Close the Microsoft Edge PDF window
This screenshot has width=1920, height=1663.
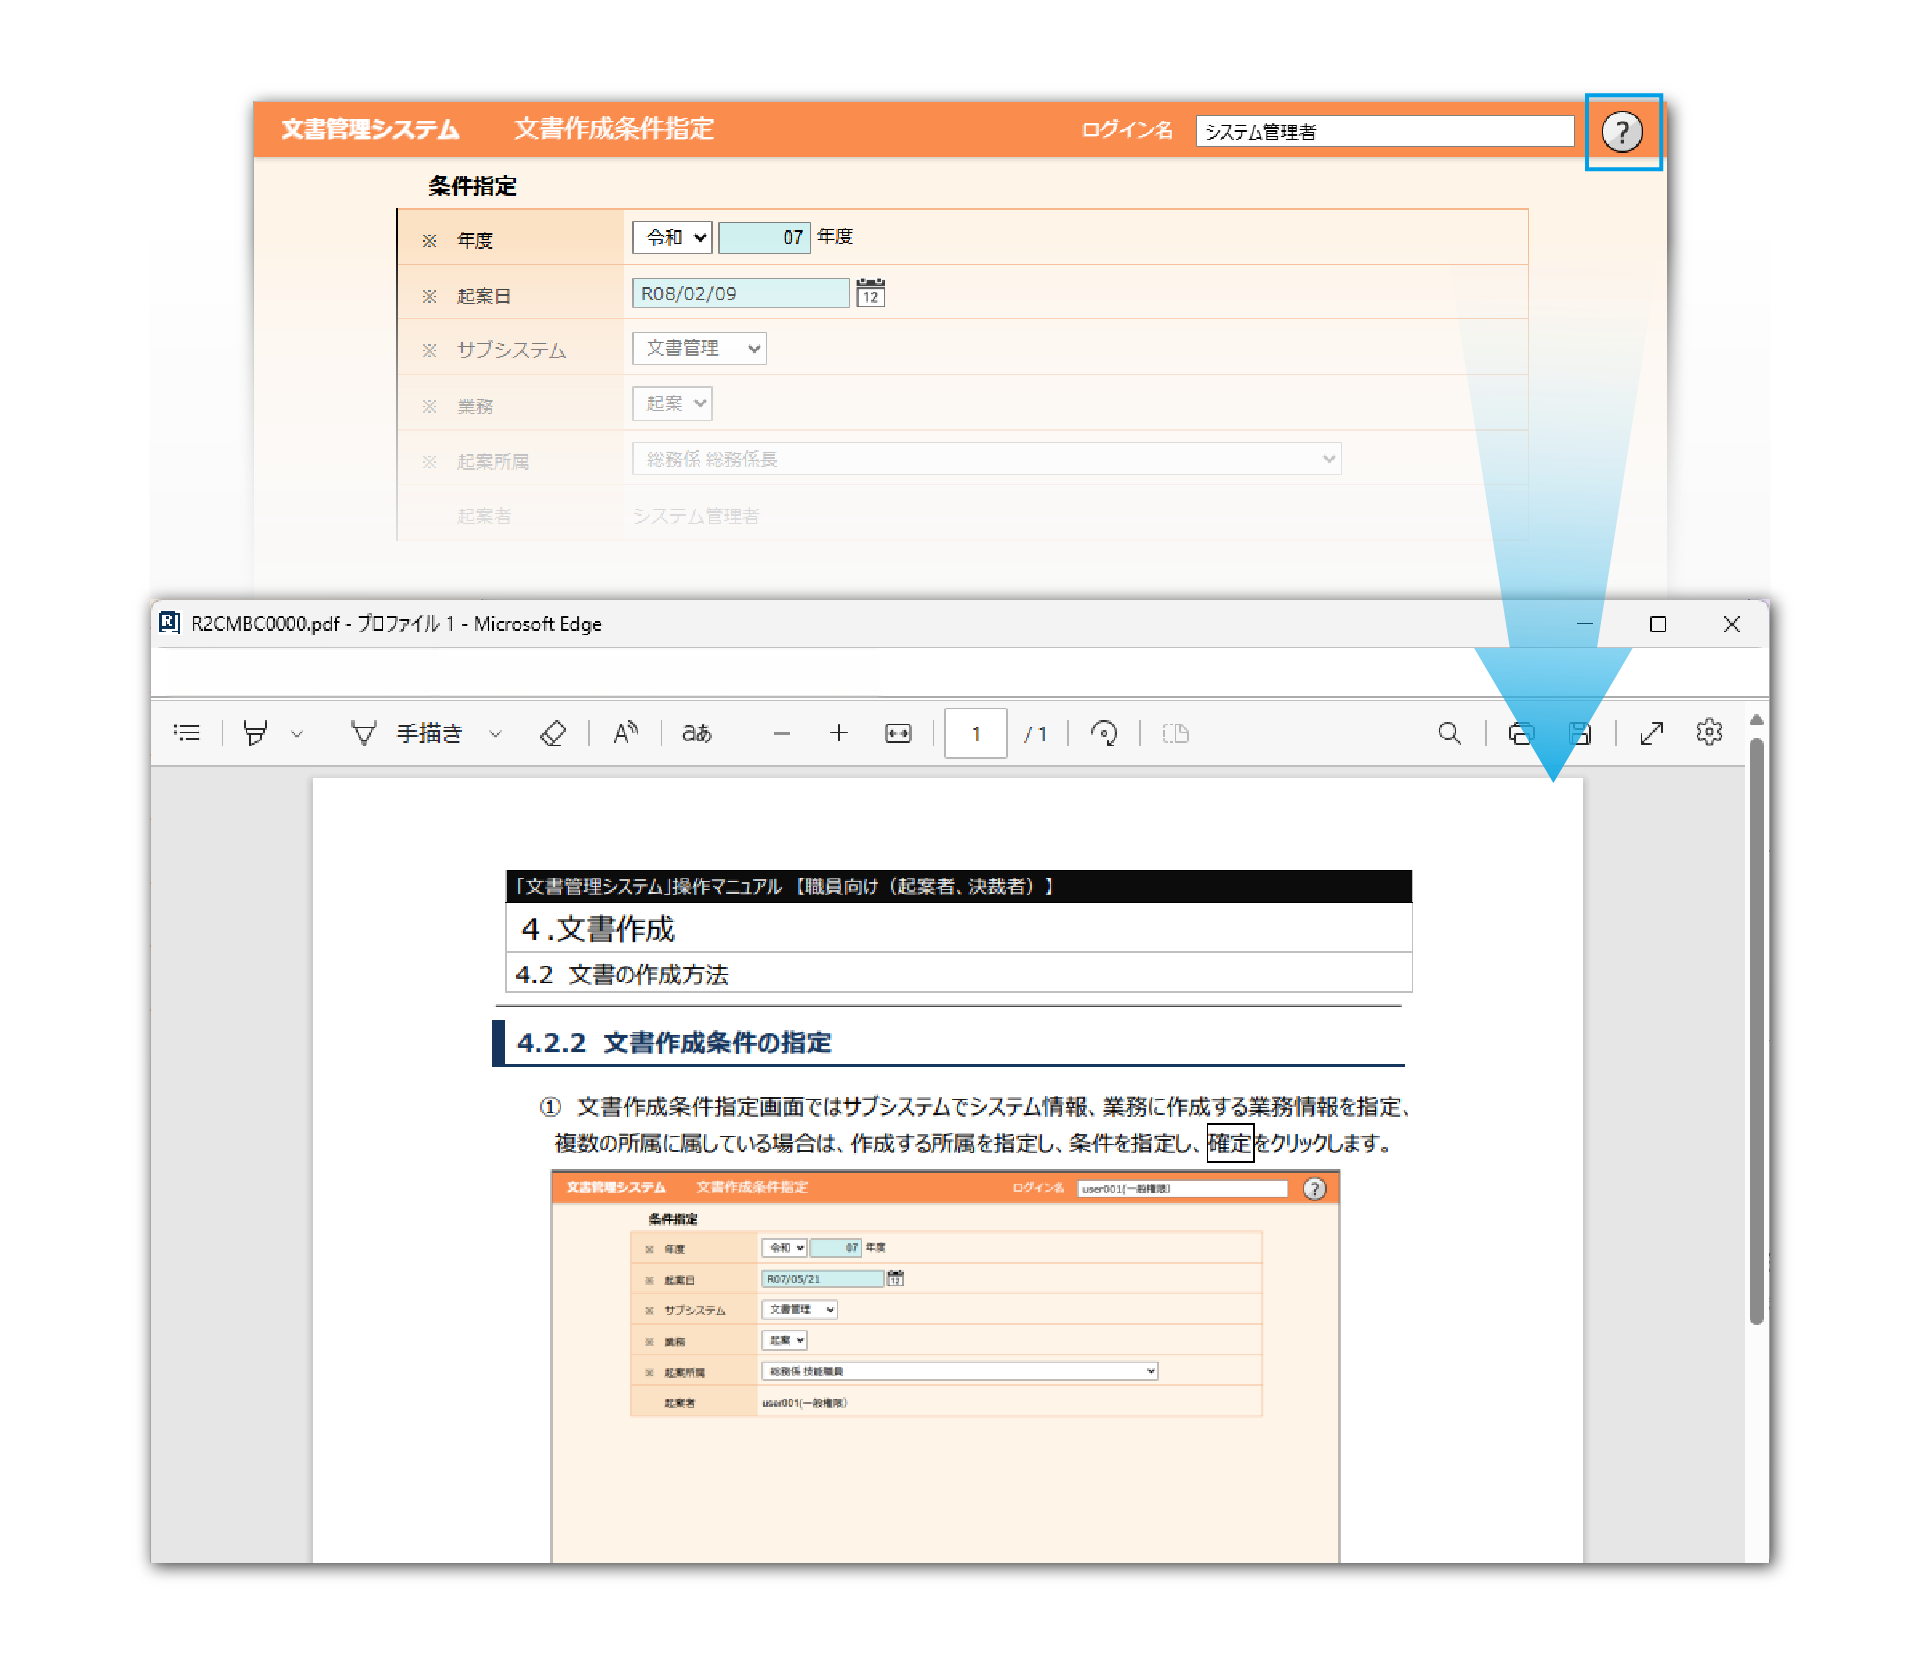coord(1732,624)
